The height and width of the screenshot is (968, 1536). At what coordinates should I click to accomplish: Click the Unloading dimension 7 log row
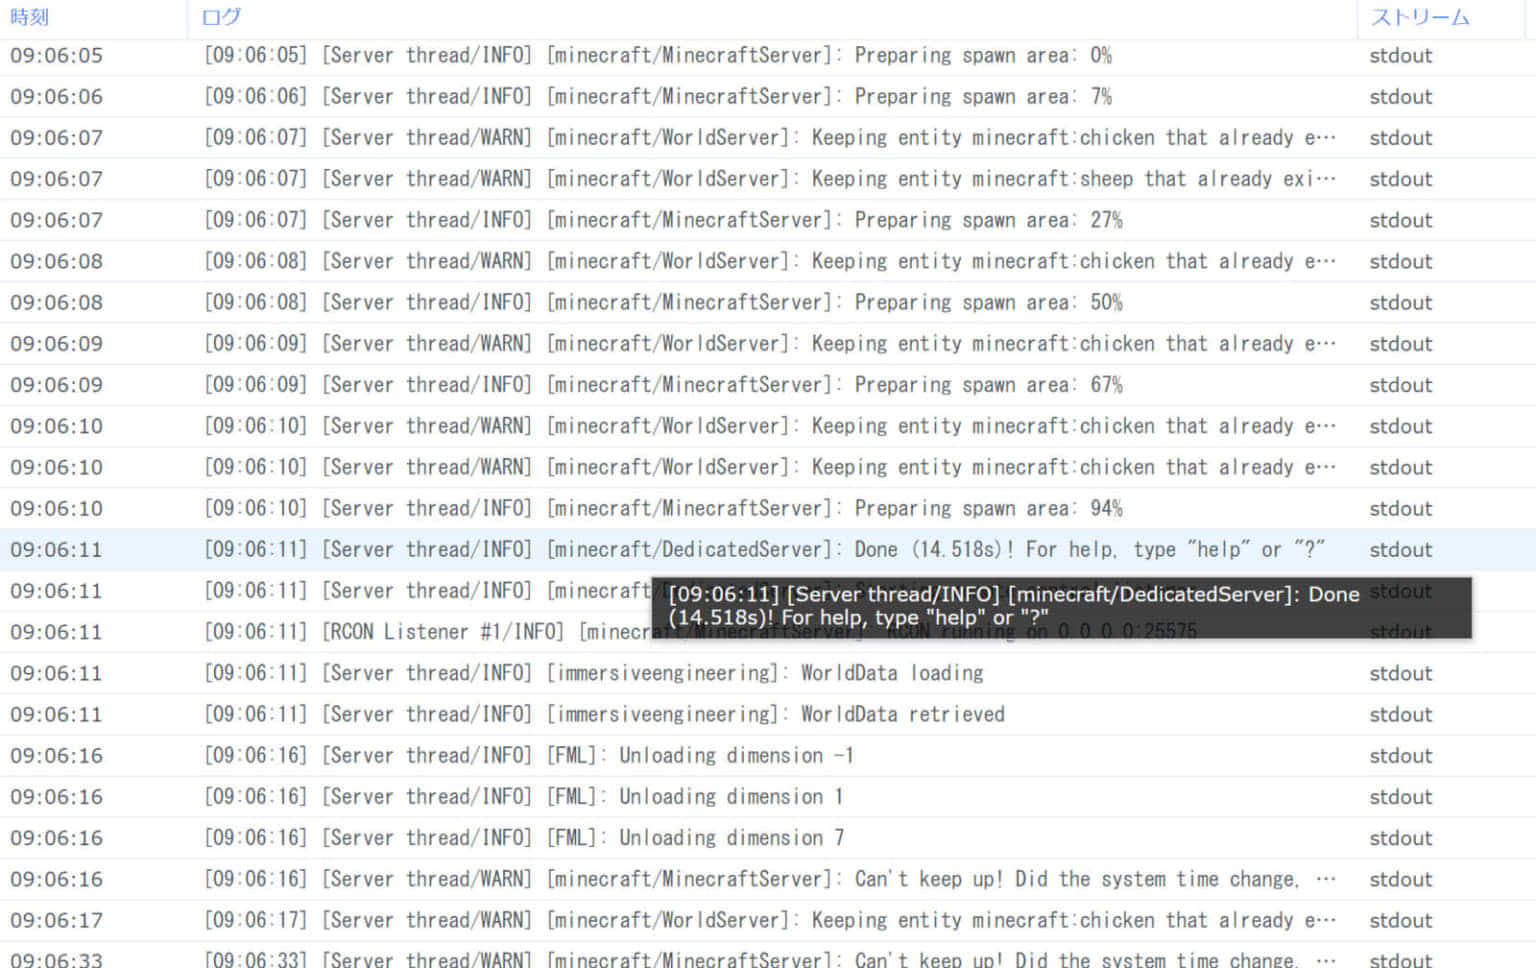point(524,838)
